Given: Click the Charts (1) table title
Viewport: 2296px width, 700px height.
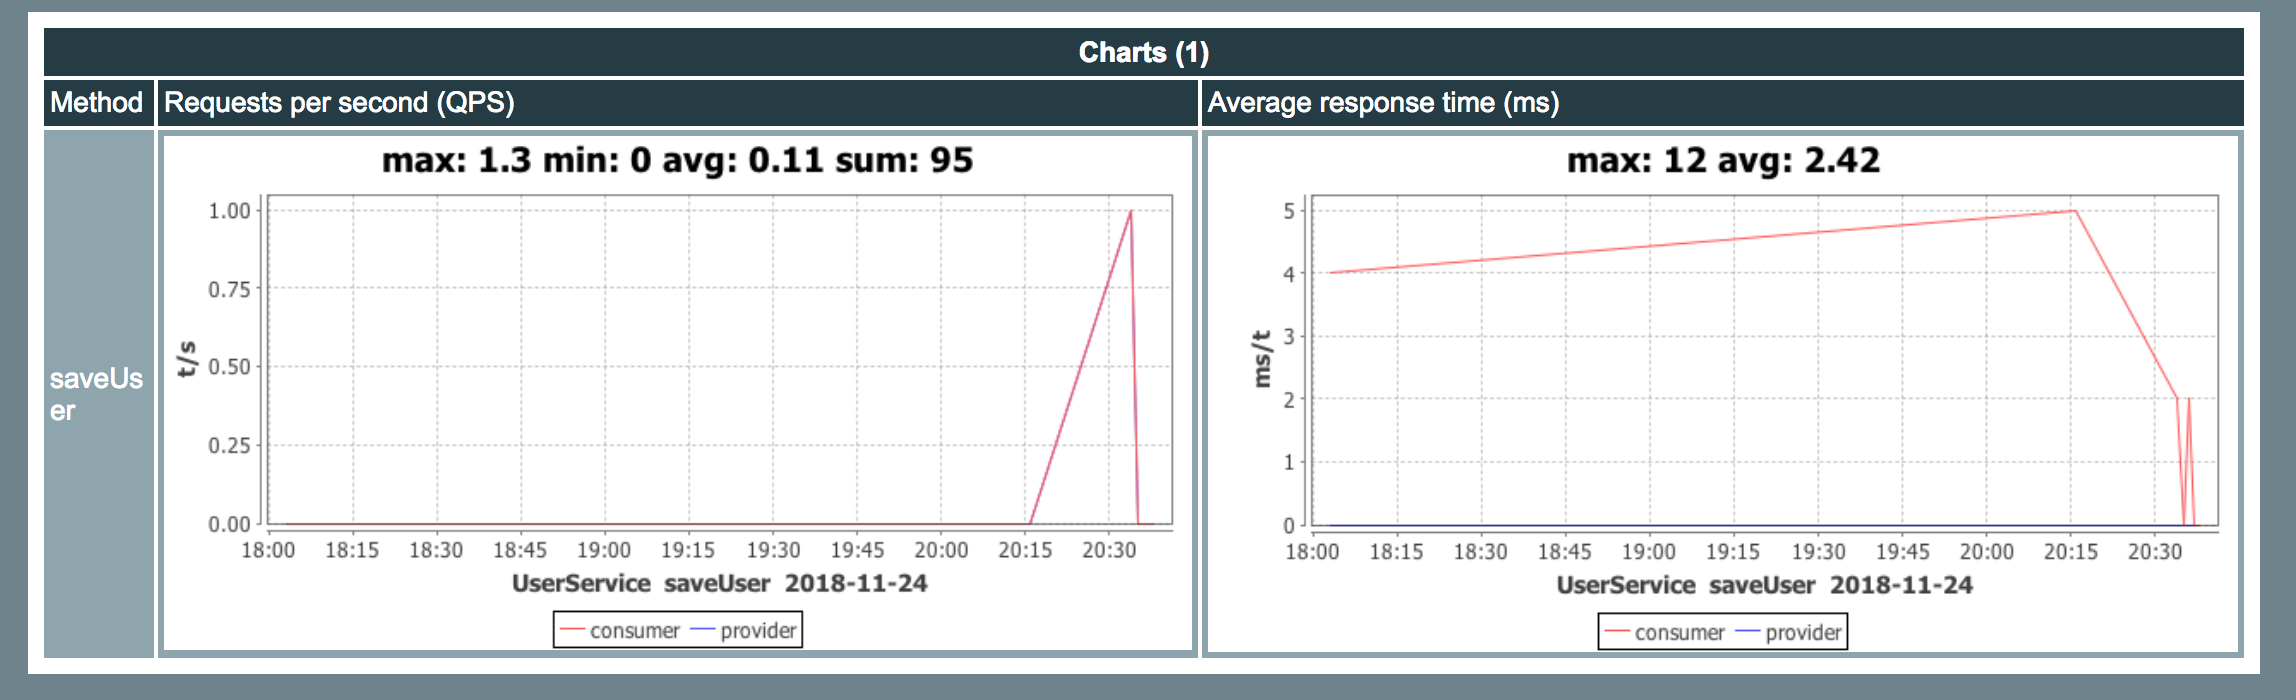Looking at the screenshot, I should point(1143,52).
